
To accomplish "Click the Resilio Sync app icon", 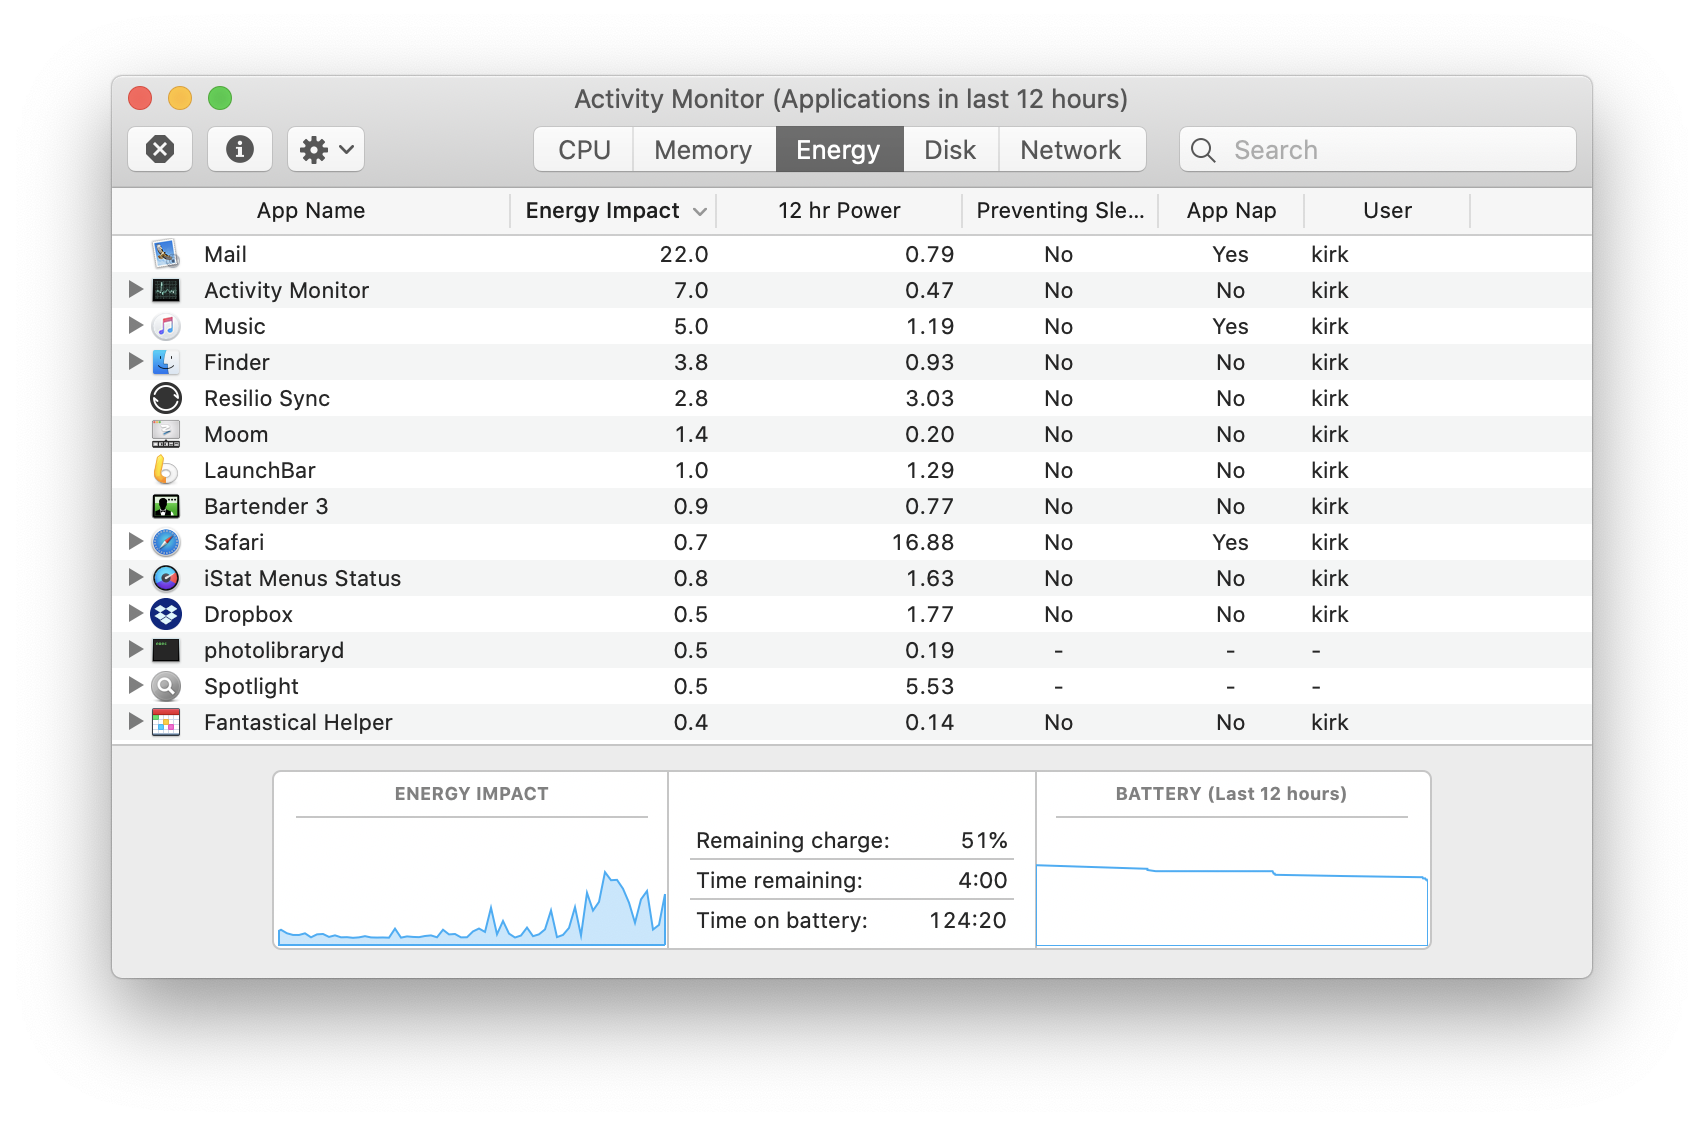I will click(166, 398).
